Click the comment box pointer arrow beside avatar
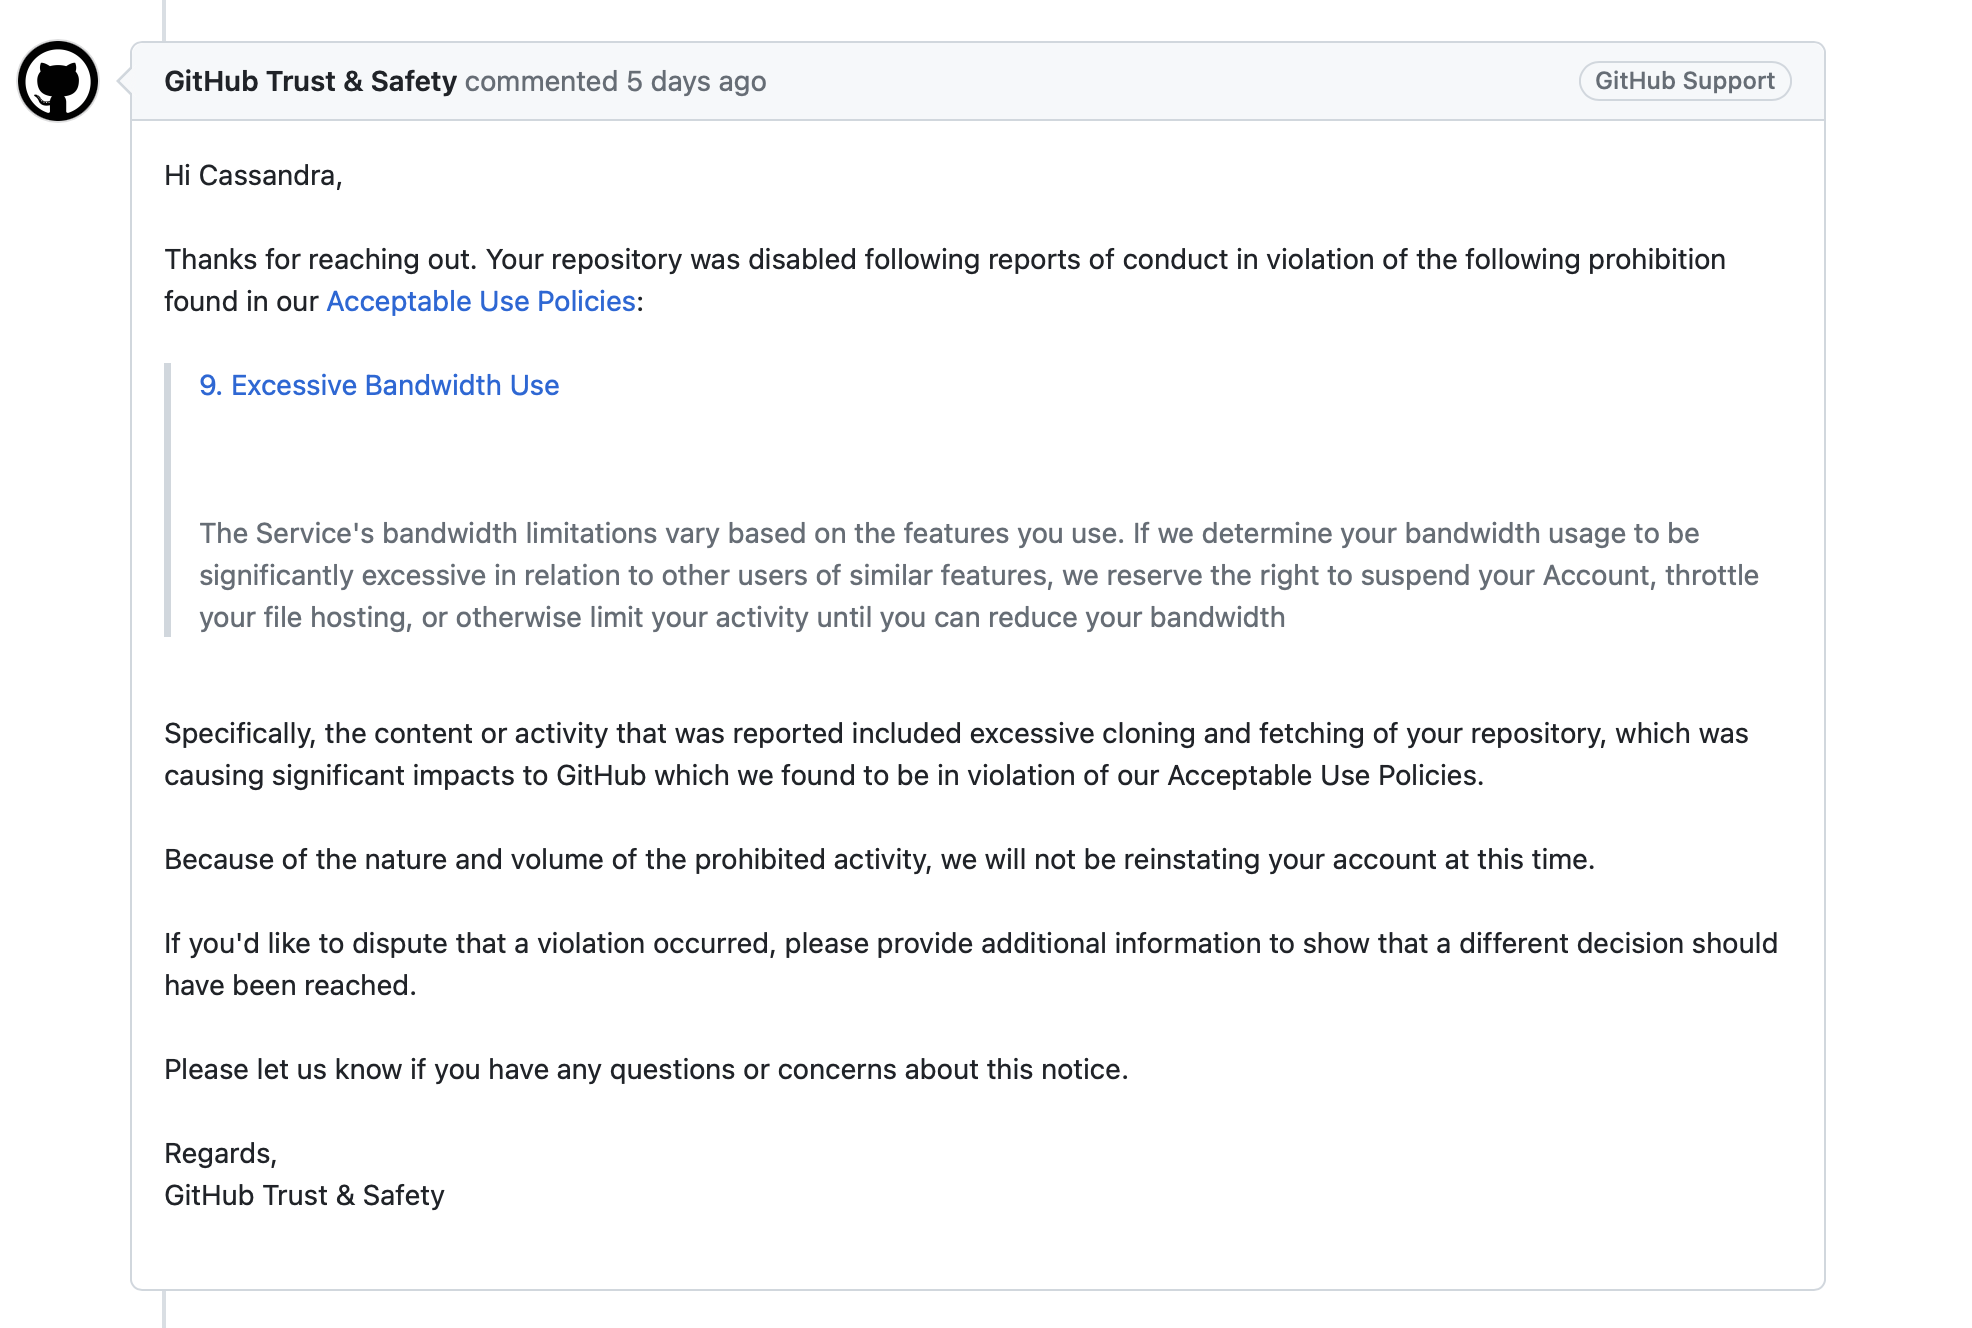Screen dimensions: 1972x1328 point(125,81)
